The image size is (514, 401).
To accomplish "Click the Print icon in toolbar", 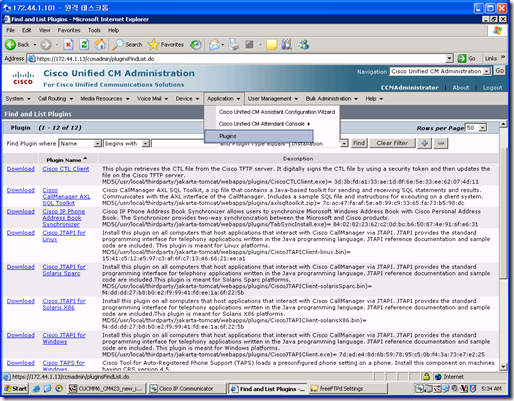I will [x=234, y=44].
